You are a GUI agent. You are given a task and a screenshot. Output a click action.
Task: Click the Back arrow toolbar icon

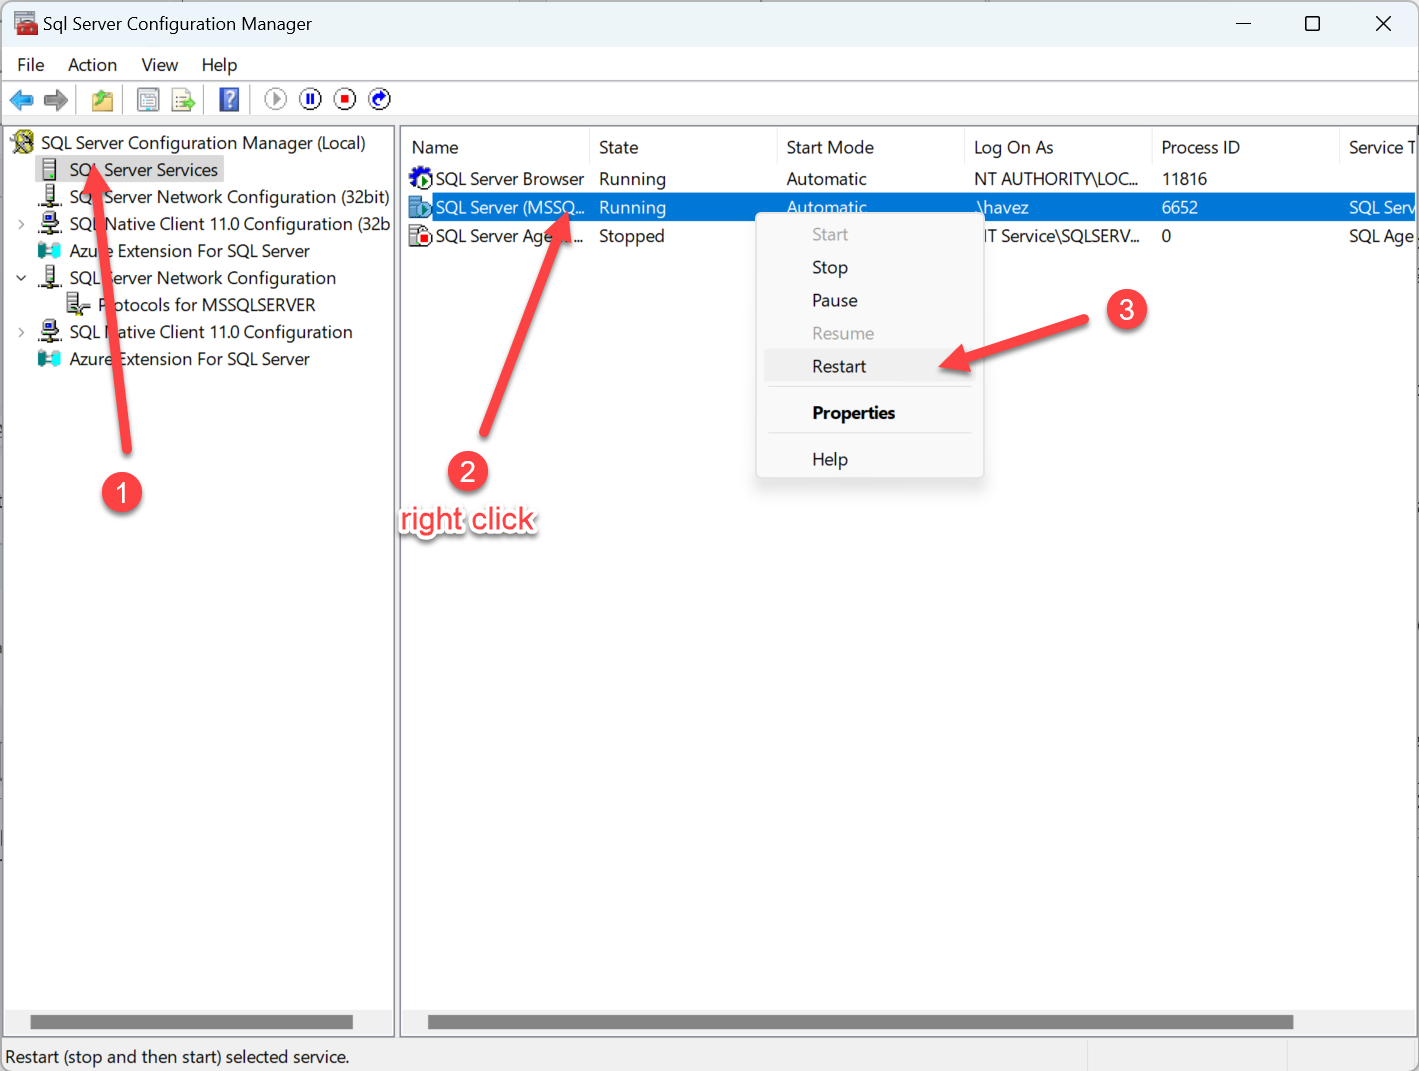tap(21, 99)
